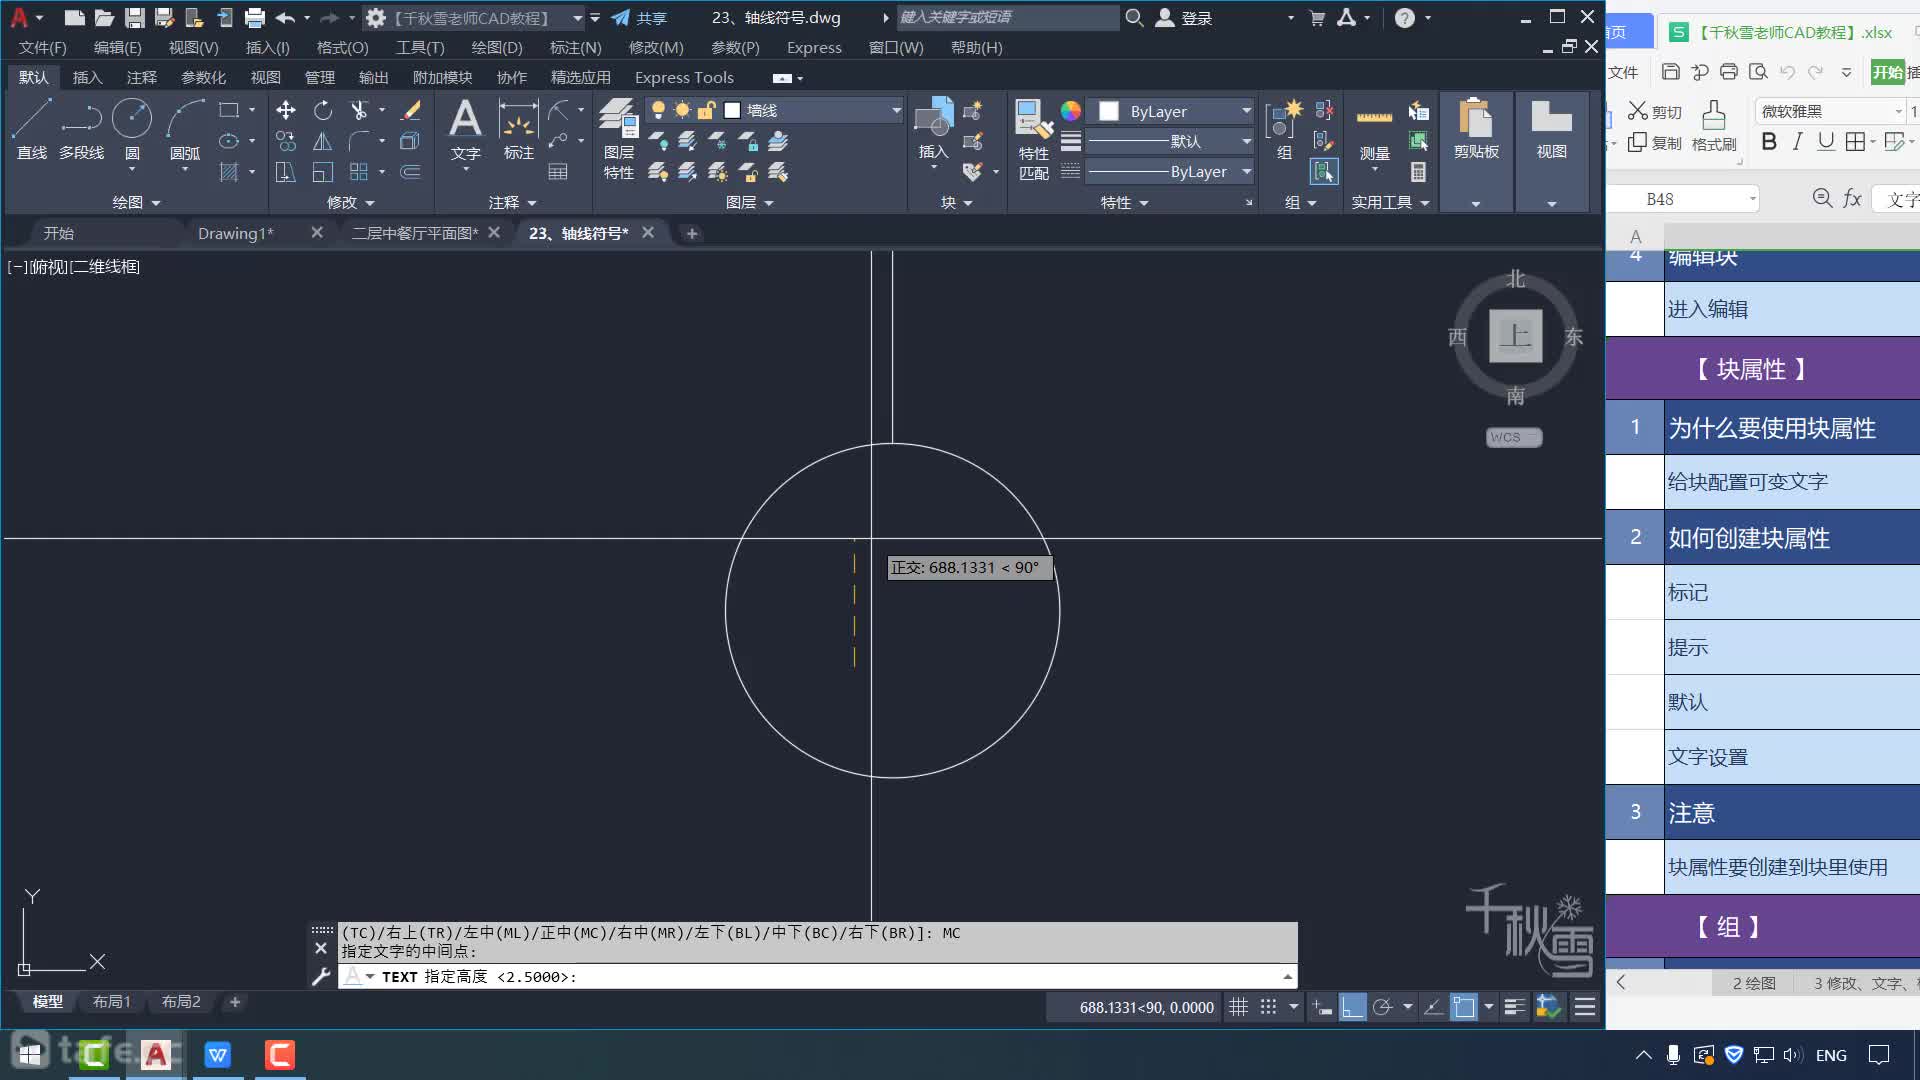This screenshot has width=1920, height=1080.
Task: Expand the 图层 panel
Action: pos(750,202)
